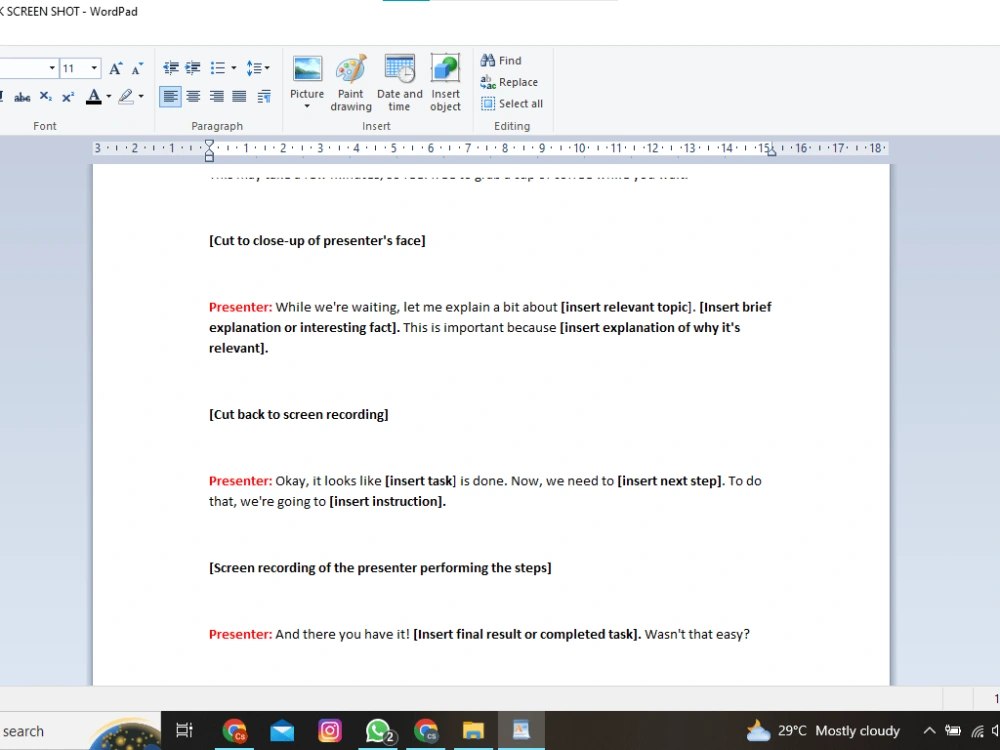1000x750 pixels.
Task: Click the text '[insert relevant topic]'
Action: [626, 307]
